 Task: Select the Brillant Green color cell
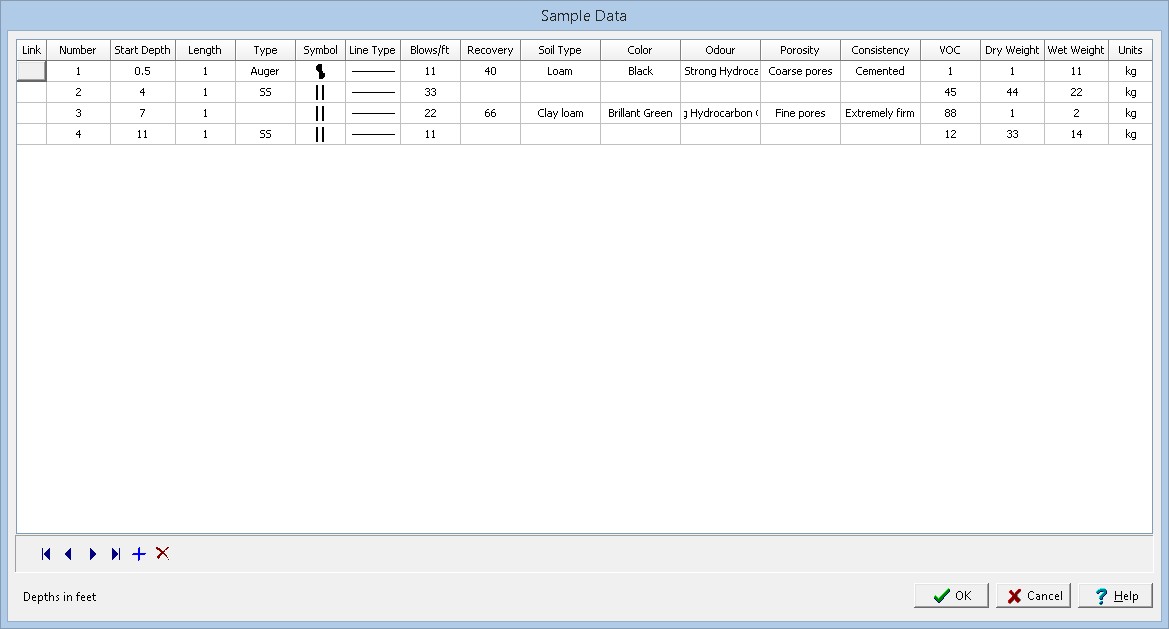tap(640, 113)
